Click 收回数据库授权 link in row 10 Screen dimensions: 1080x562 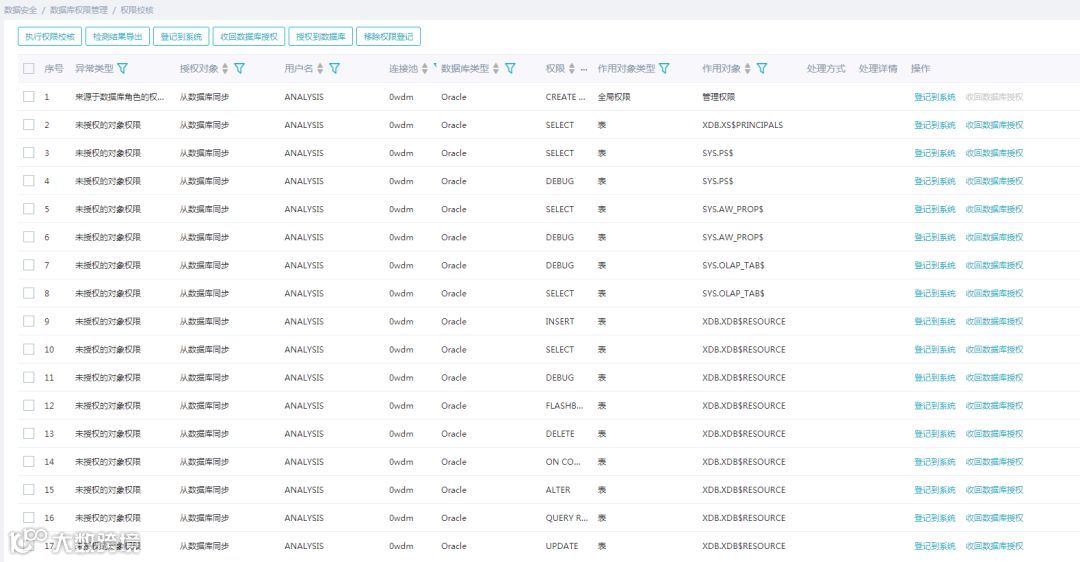pyautogui.click(x=995, y=350)
